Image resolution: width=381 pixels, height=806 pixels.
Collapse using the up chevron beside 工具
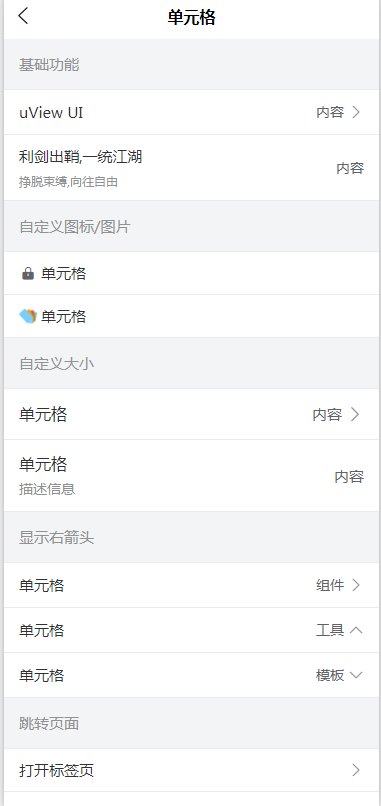pos(356,630)
